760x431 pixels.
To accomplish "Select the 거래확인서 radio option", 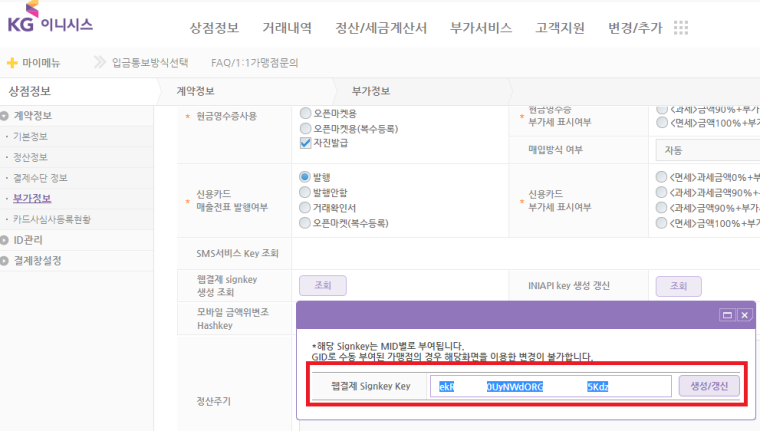I will tap(306, 207).
